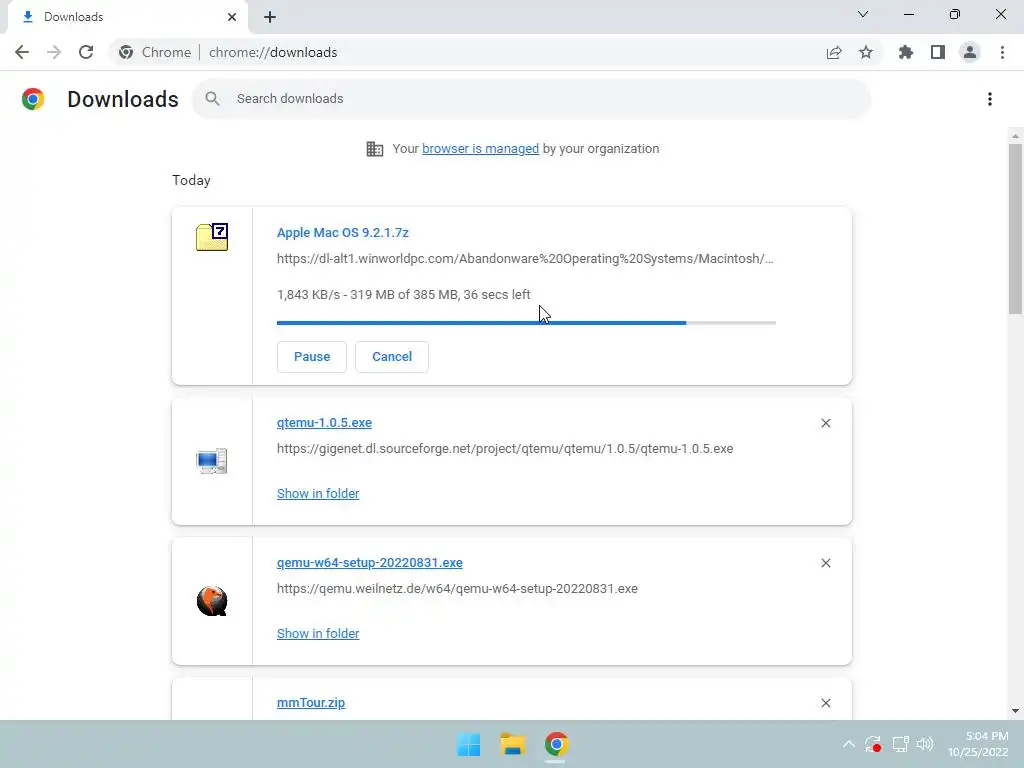Remove qtemu-1.0.5.exe from the list
Image resolution: width=1024 pixels, height=768 pixels.
pos(825,423)
